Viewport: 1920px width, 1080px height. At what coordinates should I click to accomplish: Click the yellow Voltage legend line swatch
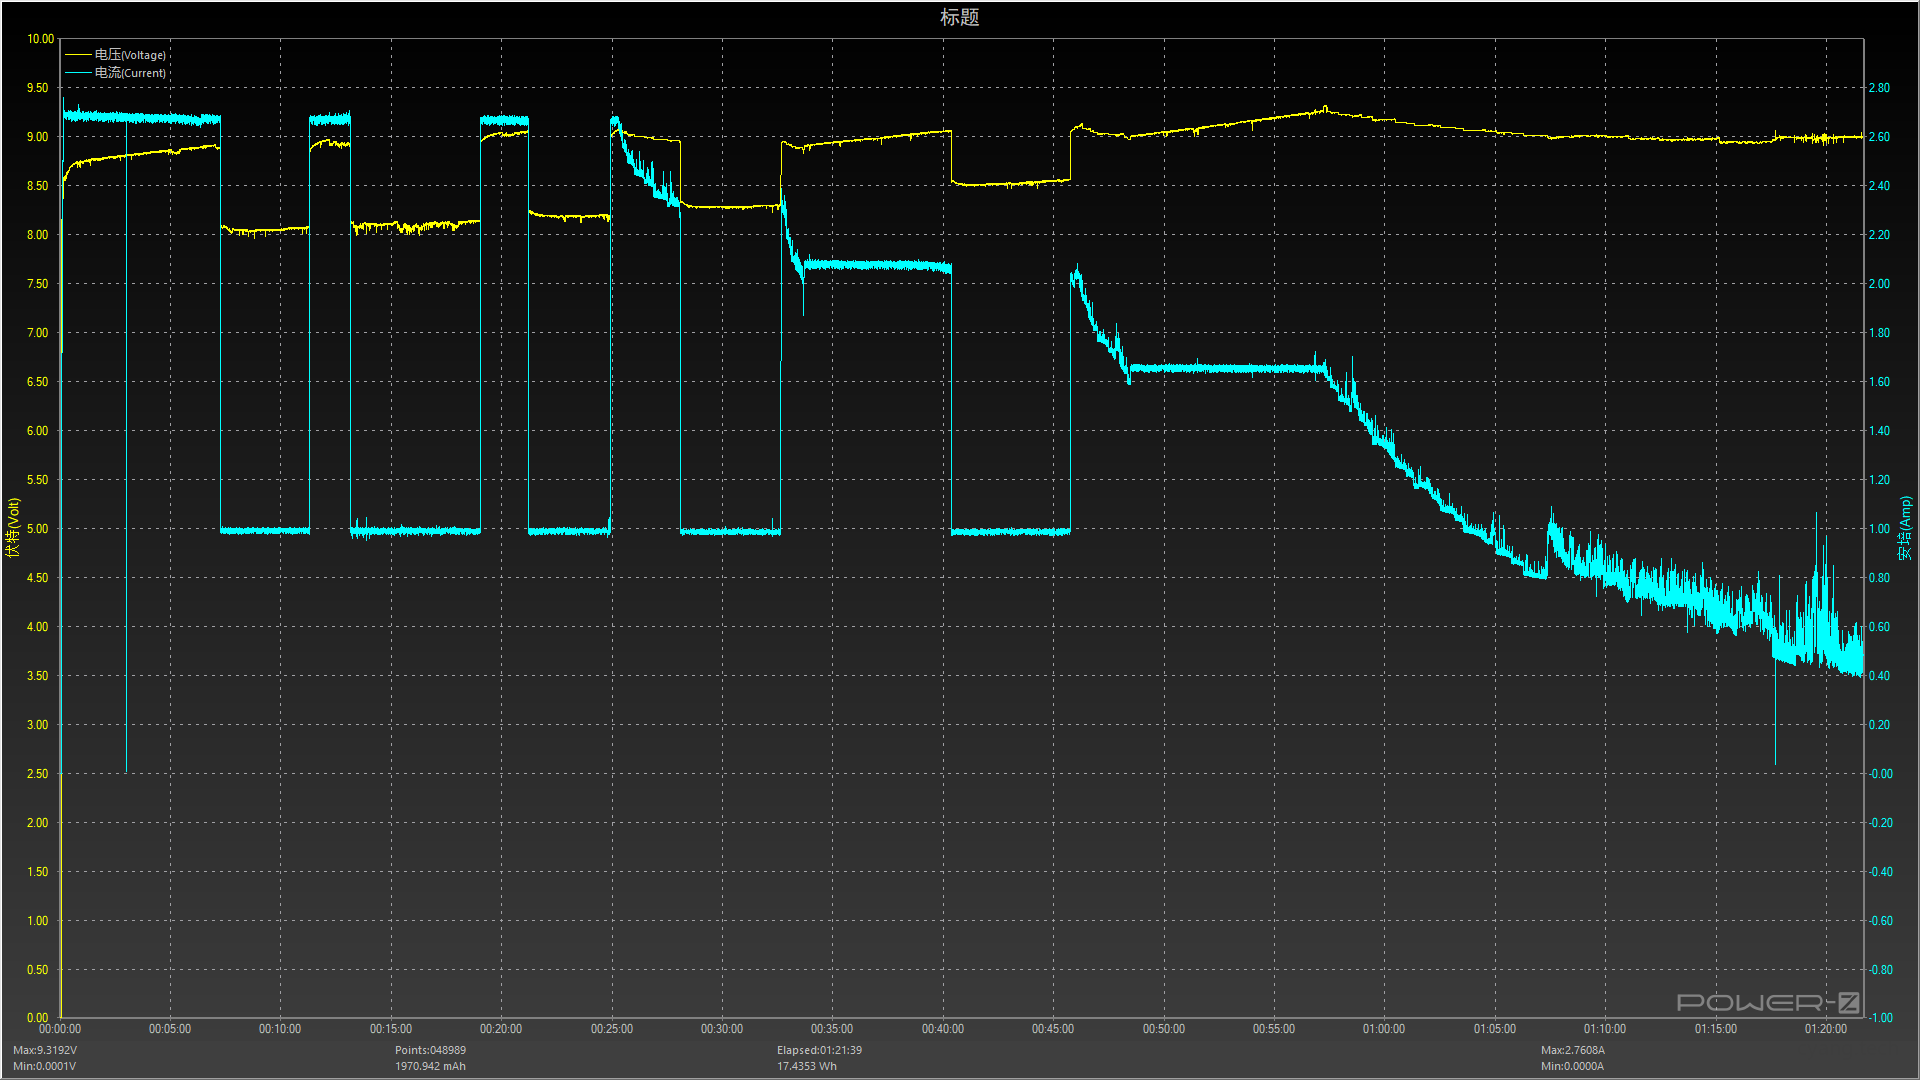pyautogui.click(x=78, y=55)
